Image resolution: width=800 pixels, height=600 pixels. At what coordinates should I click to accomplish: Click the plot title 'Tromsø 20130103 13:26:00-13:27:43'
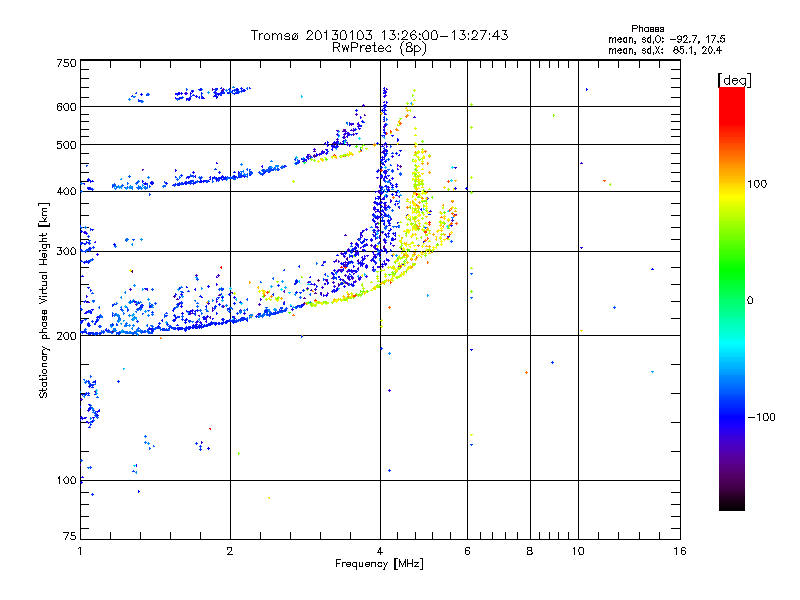tap(379, 35)
